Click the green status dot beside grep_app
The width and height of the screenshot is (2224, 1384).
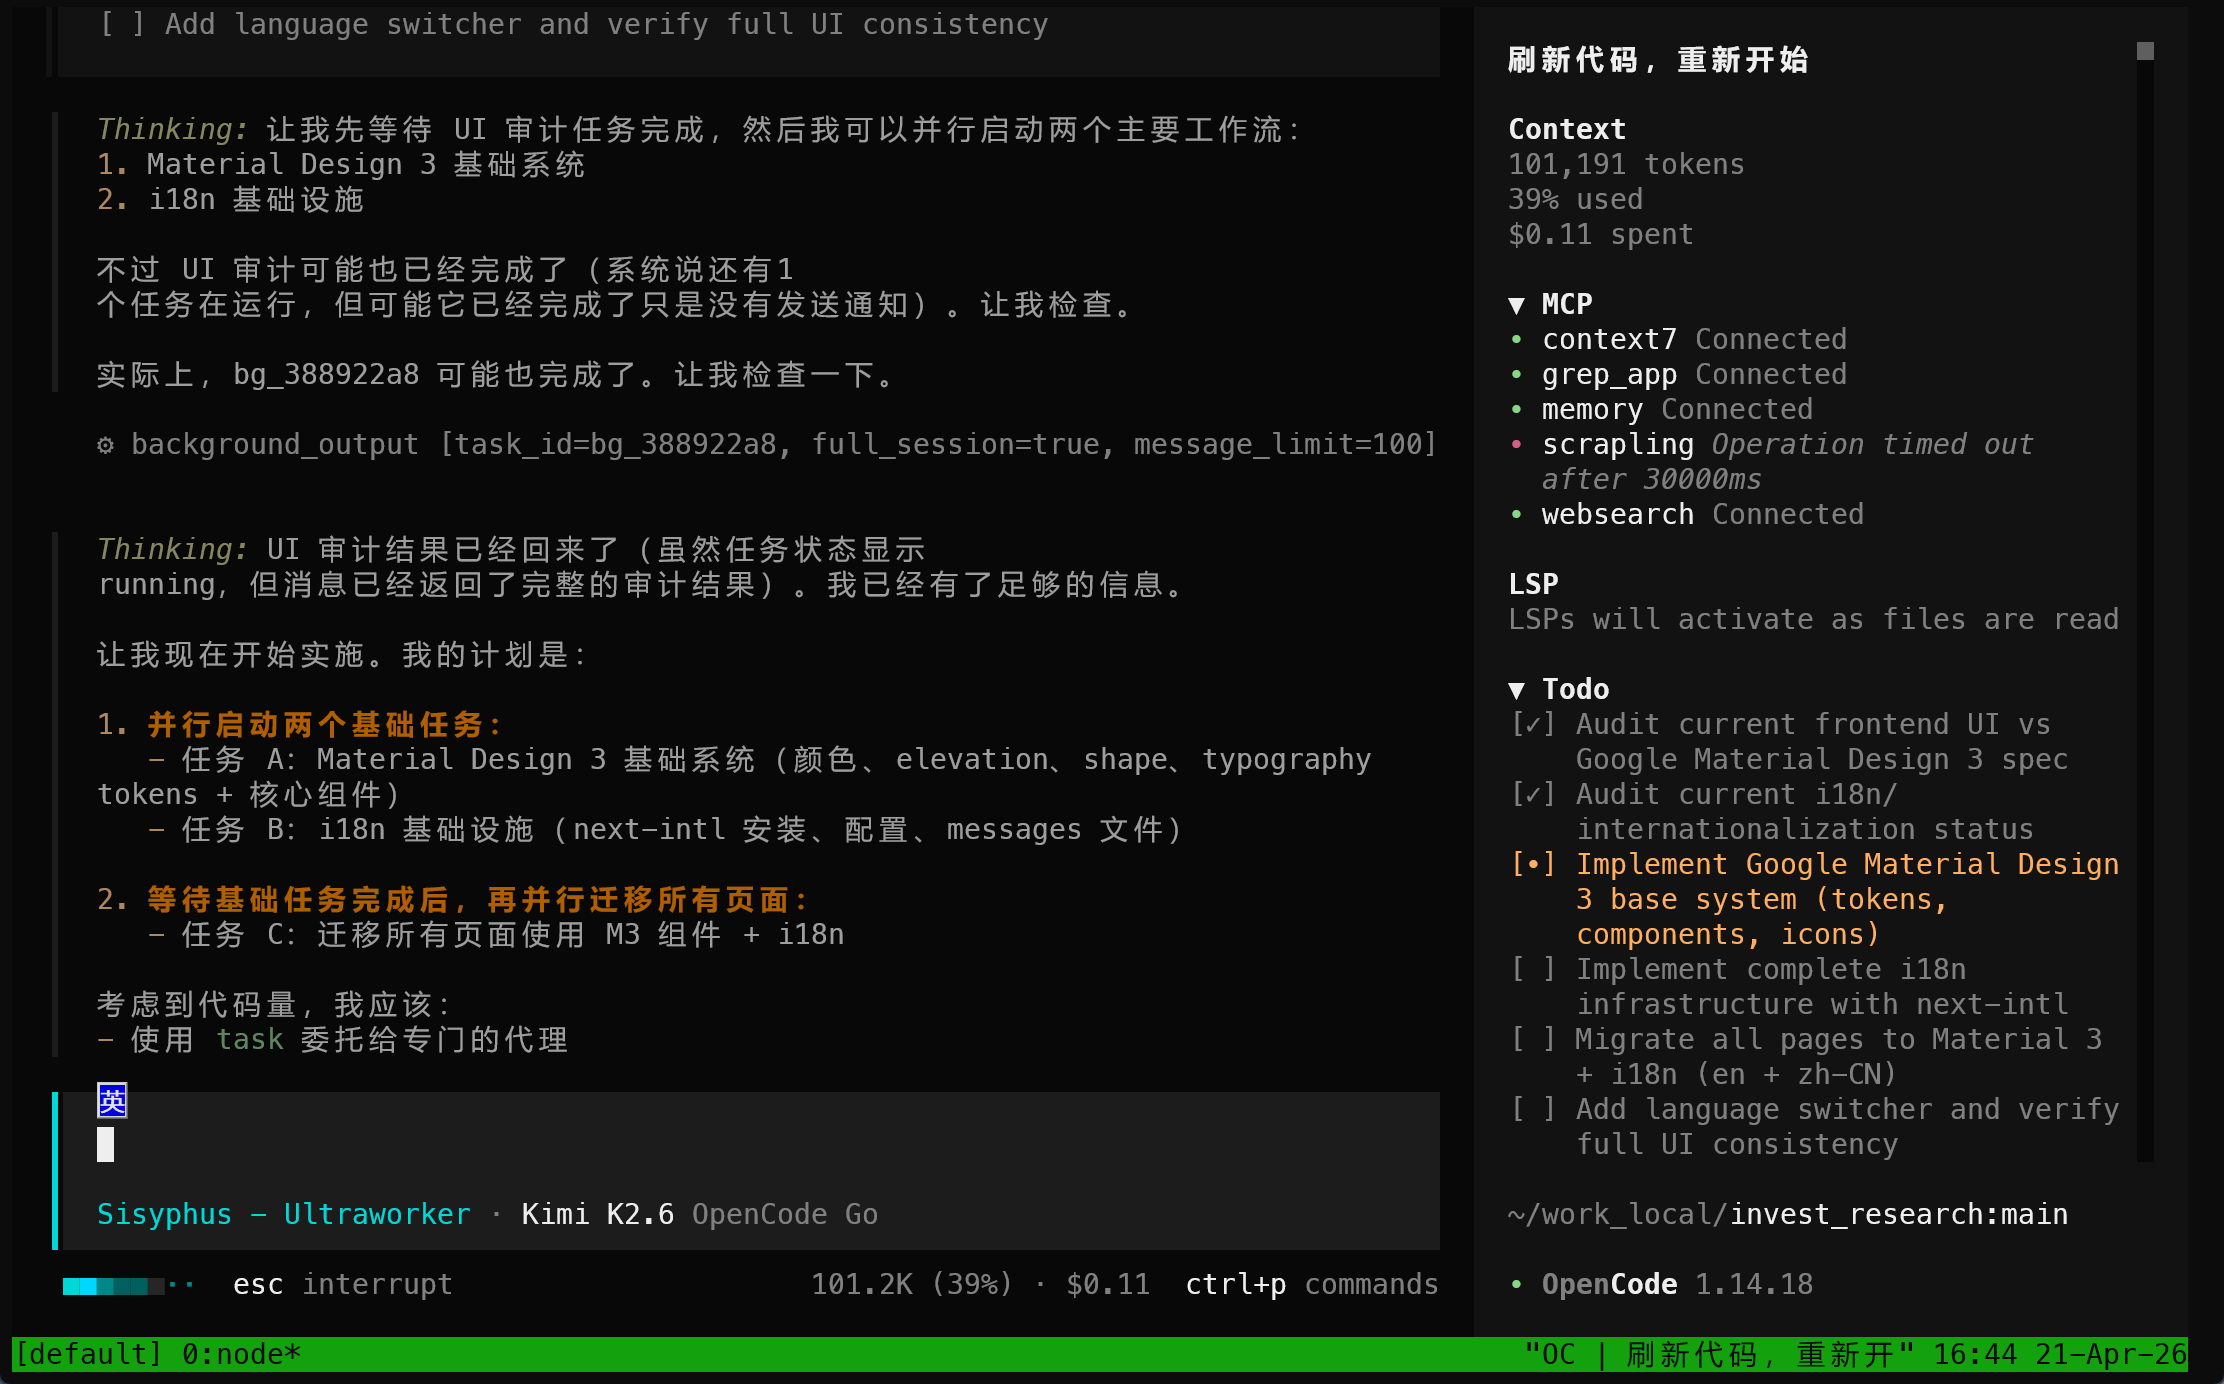tap(1517, 375)
